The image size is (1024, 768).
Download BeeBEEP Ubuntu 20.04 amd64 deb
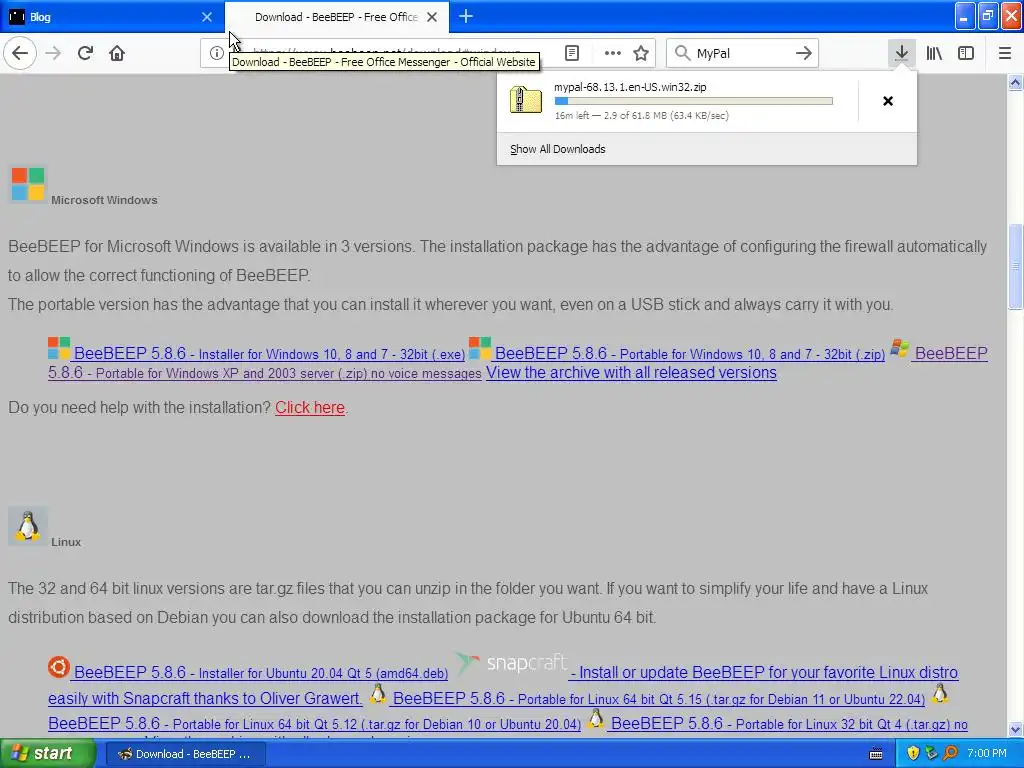[261, 673]
